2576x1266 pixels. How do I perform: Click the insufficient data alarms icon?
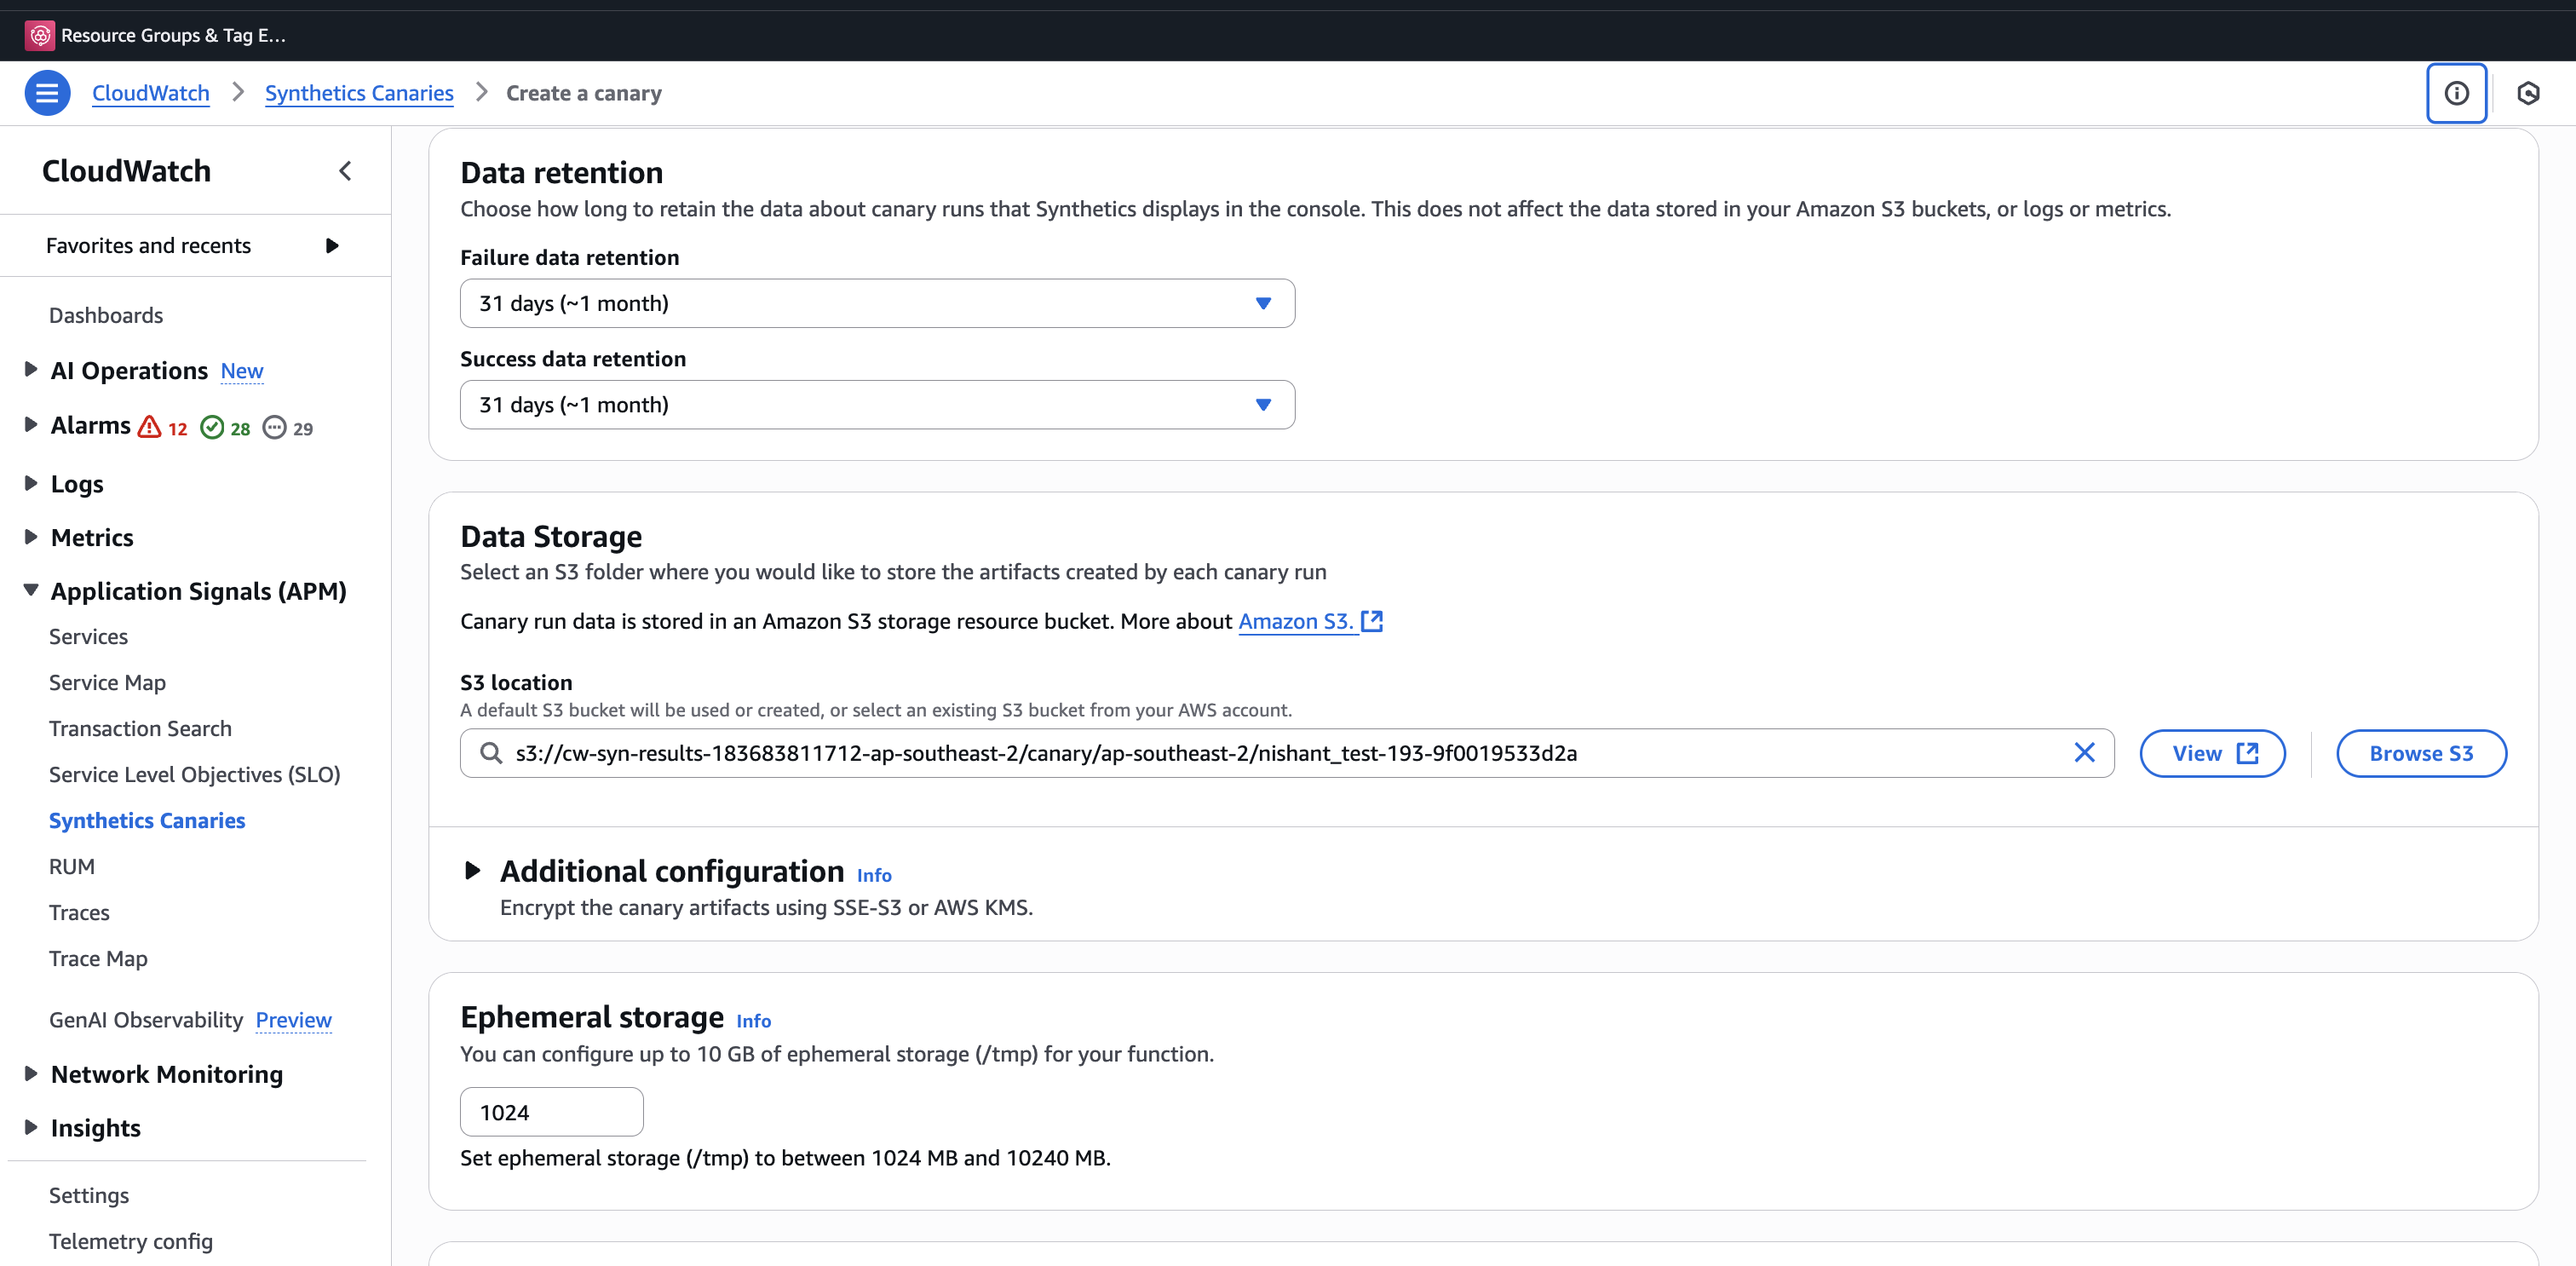point(274,428)
